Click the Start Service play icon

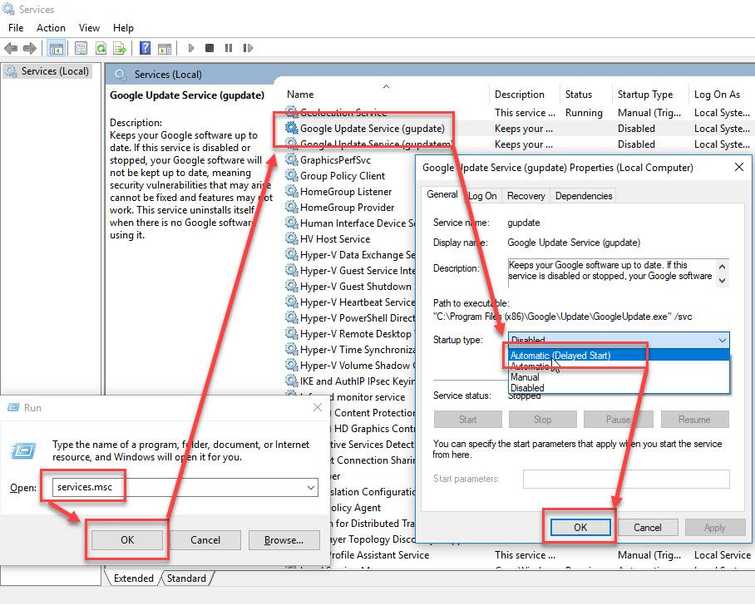pyautogui.click(x=191, y=48)
